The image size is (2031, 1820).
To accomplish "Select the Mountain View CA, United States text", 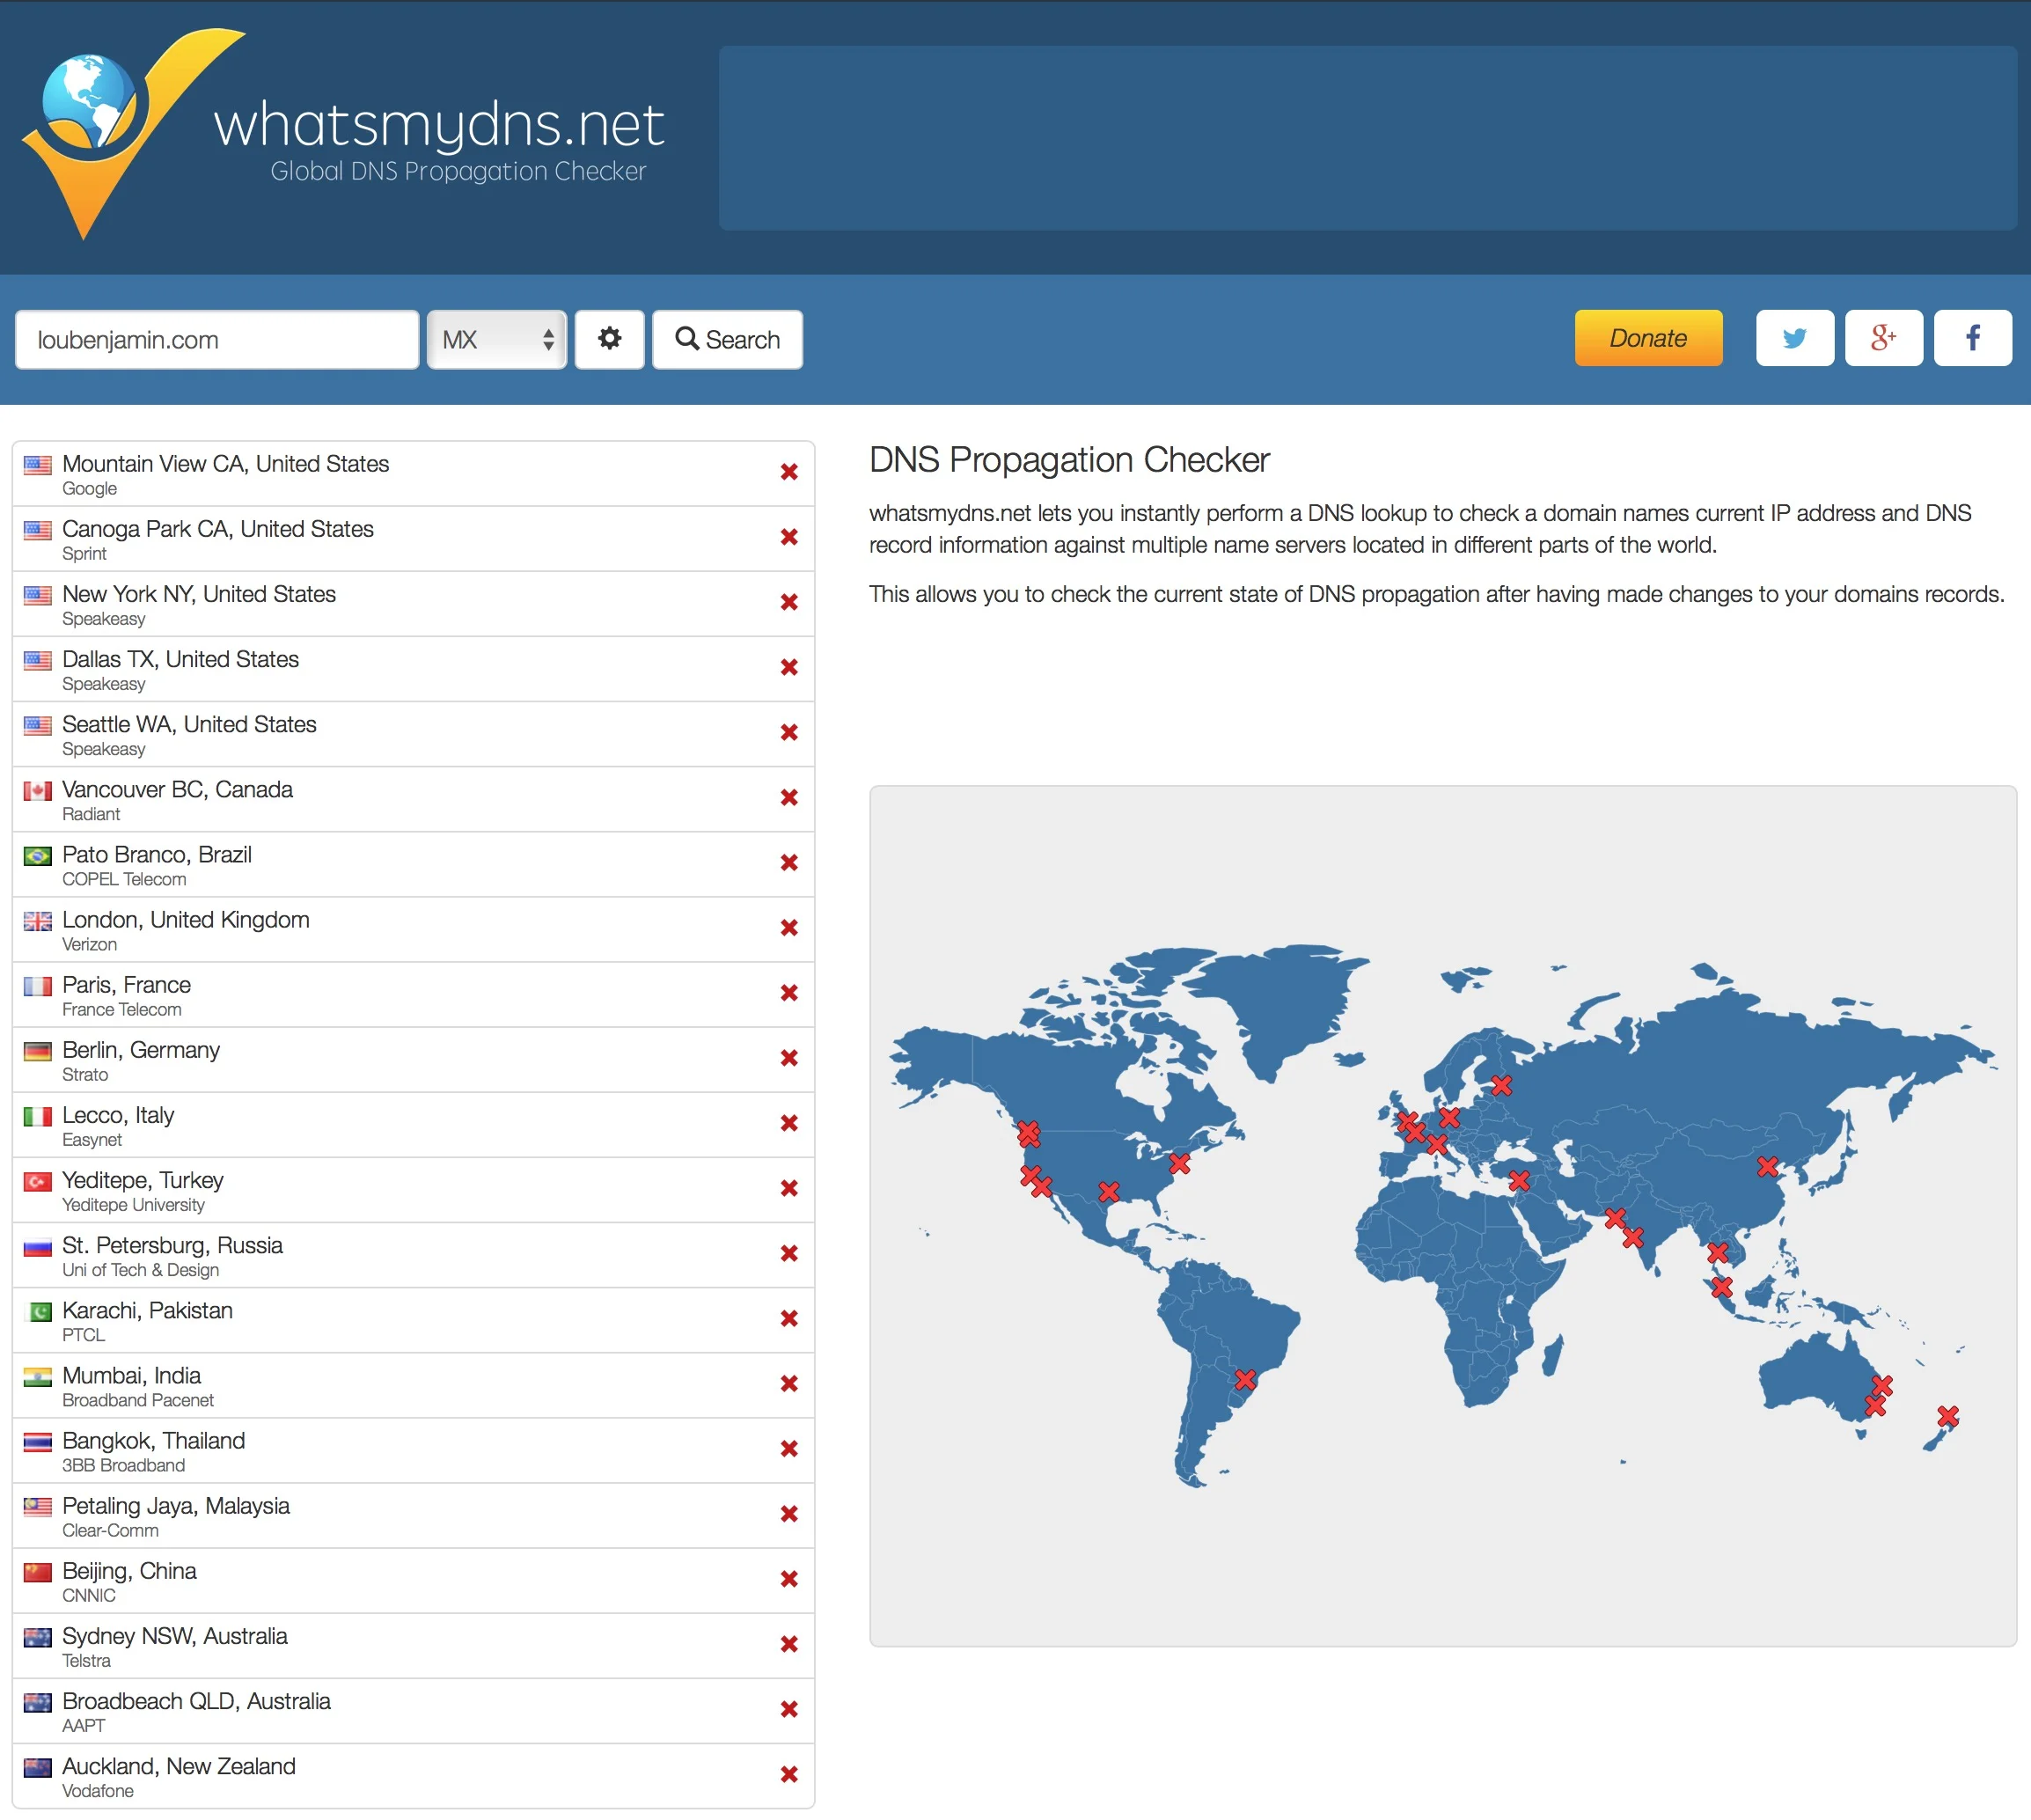I will [225, 463].
